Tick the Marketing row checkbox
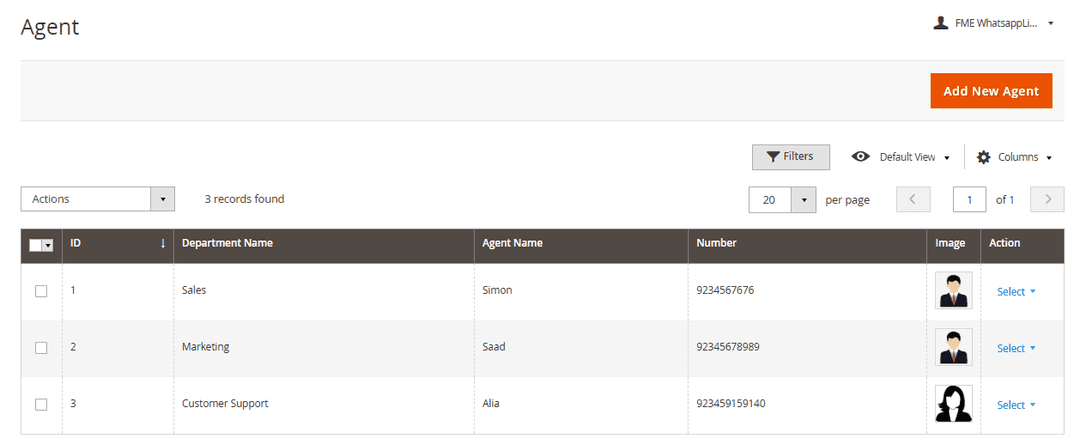 [x=41, y=348]
